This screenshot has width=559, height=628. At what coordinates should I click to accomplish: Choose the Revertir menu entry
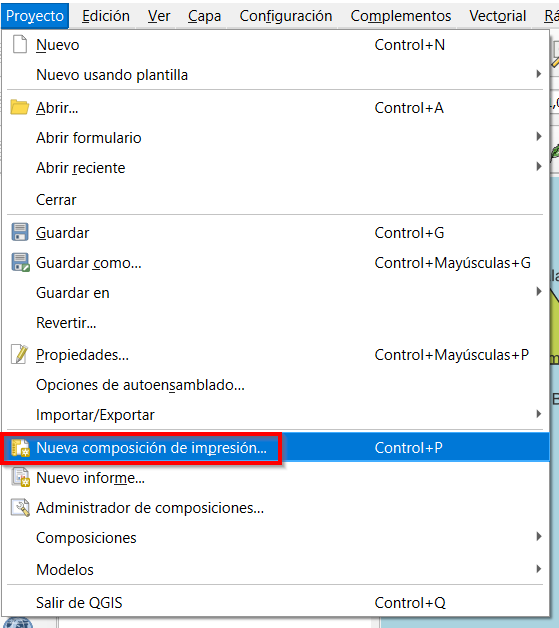(x=275, y=322)
